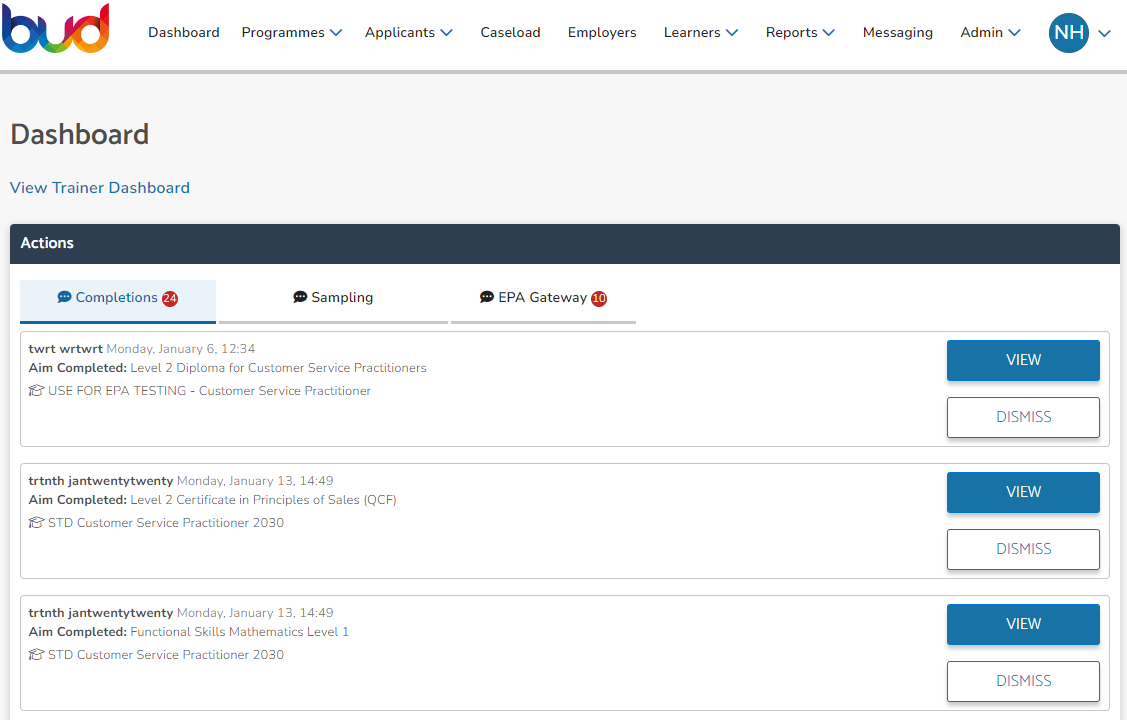Click the speech bubble icon on EPA Gateway tab
Viewport: 1127px width, 720px height.
pos(487,297)
